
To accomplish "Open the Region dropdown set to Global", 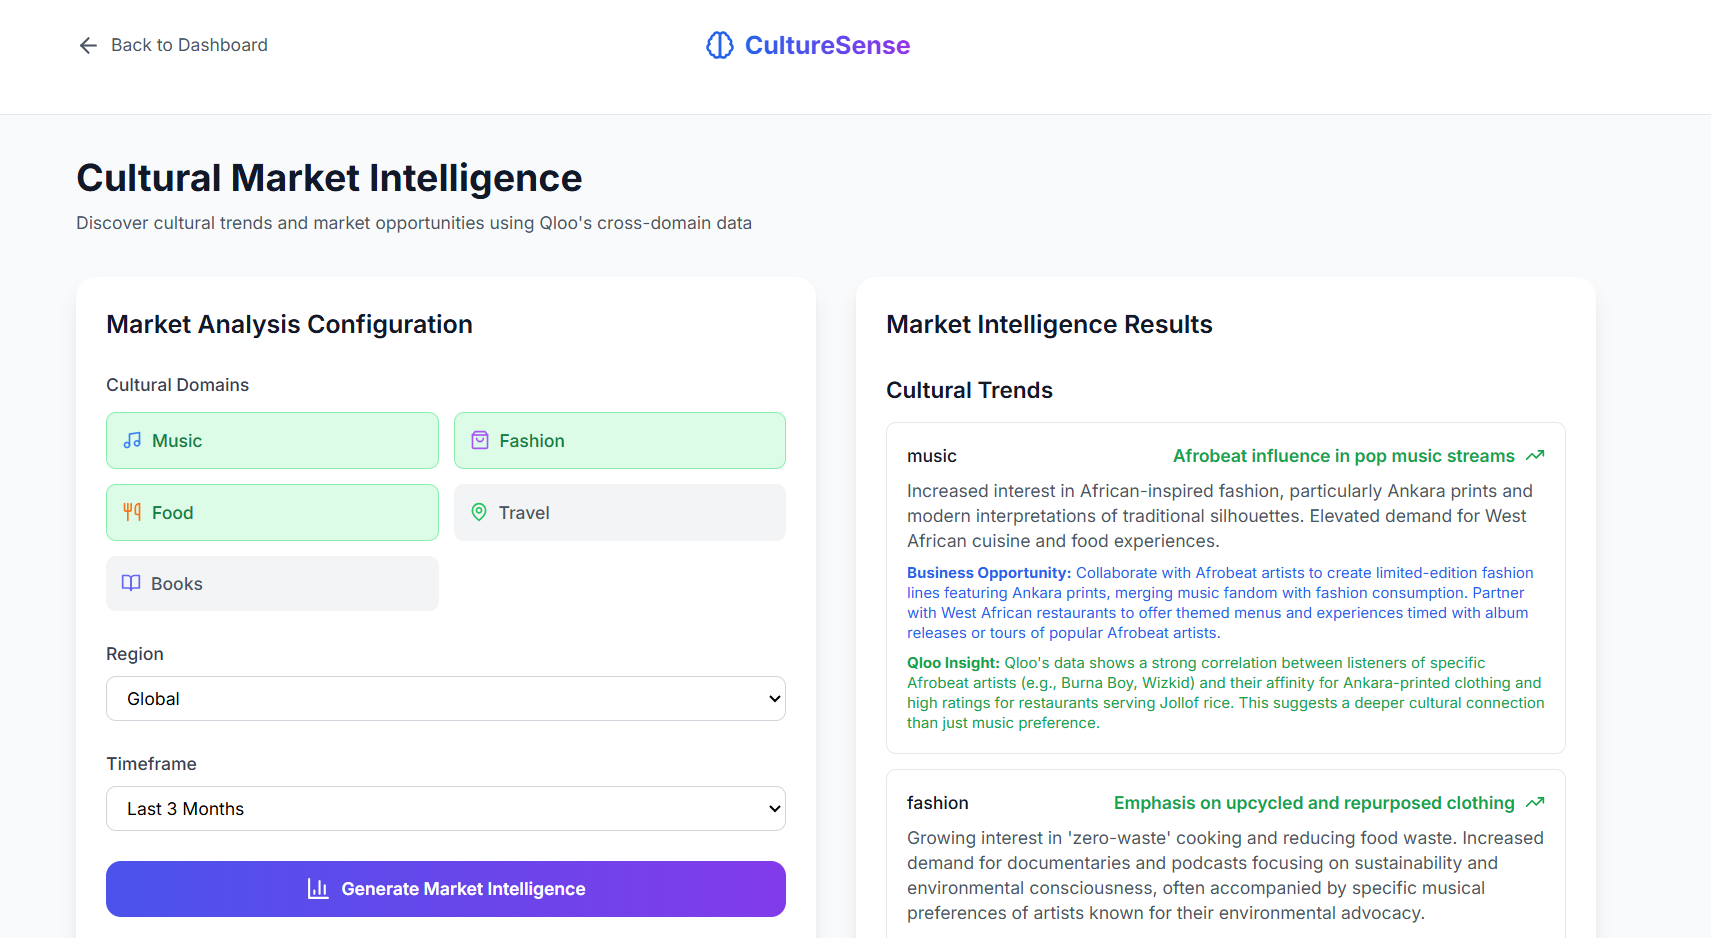I will tap(445, 698).
